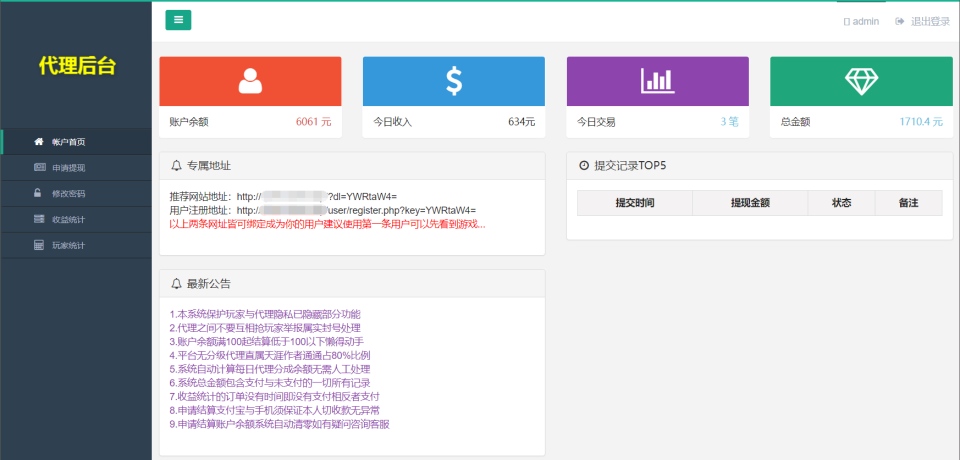Click the home icon next to 账户首页

point(39,141)
